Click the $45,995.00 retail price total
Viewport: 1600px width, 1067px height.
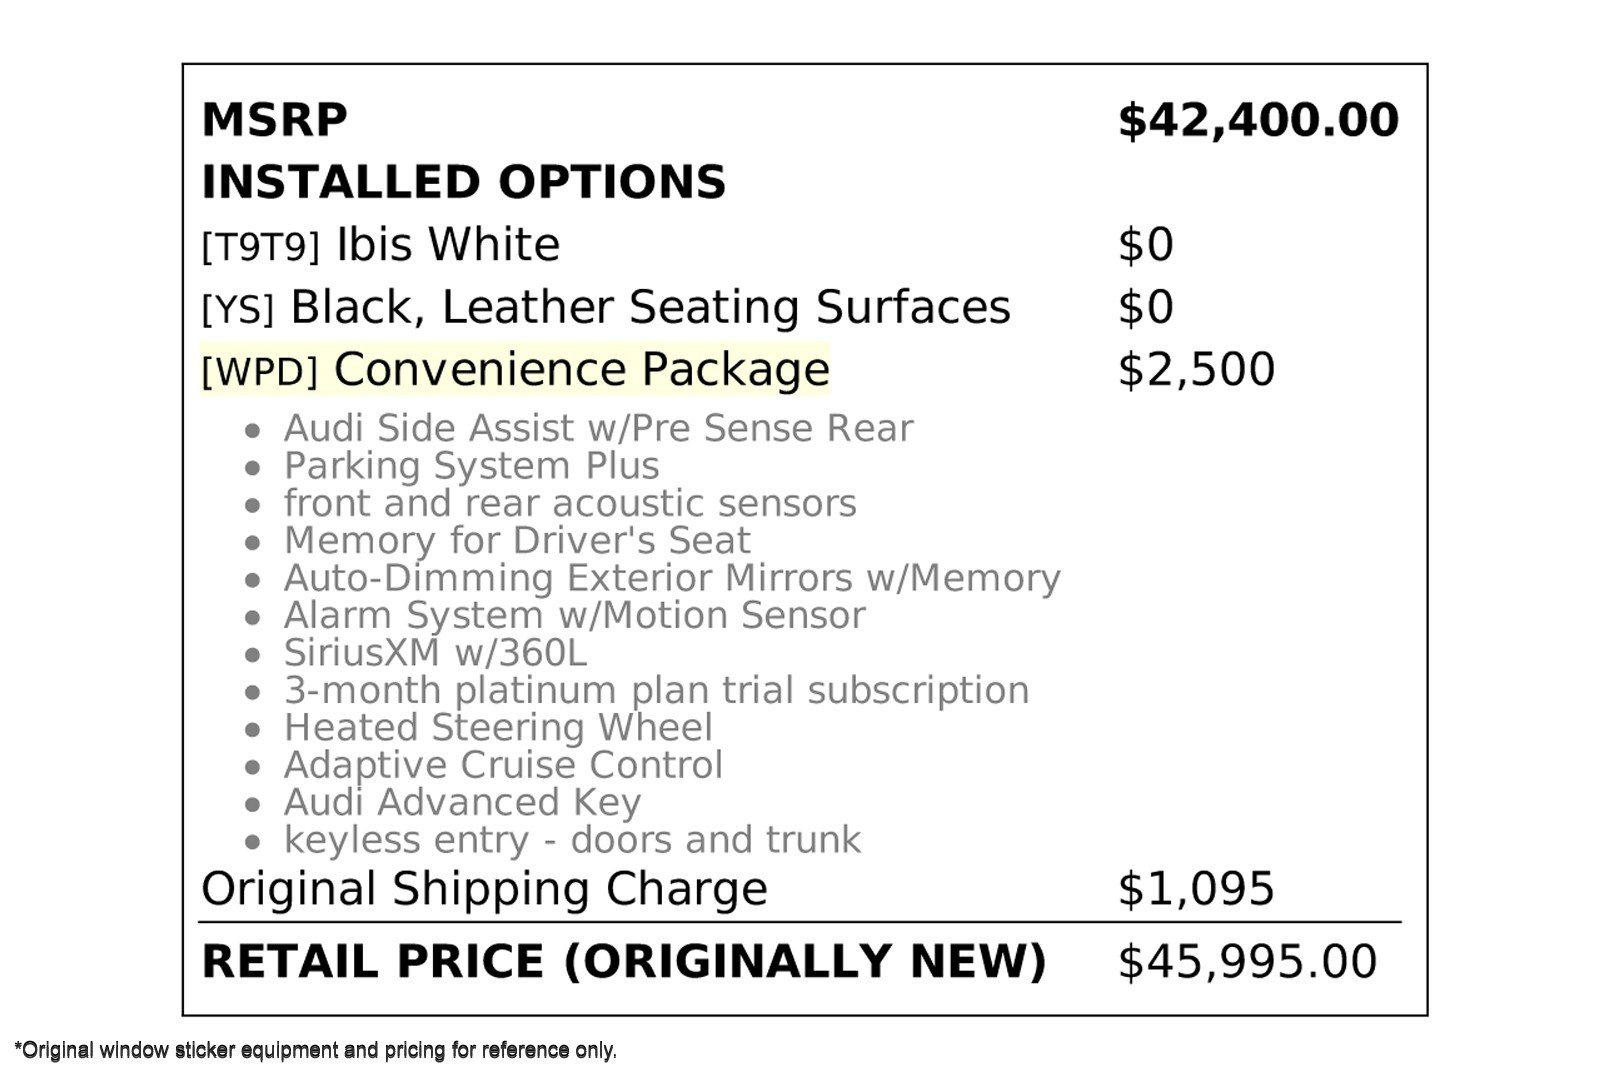(1247, 962)
